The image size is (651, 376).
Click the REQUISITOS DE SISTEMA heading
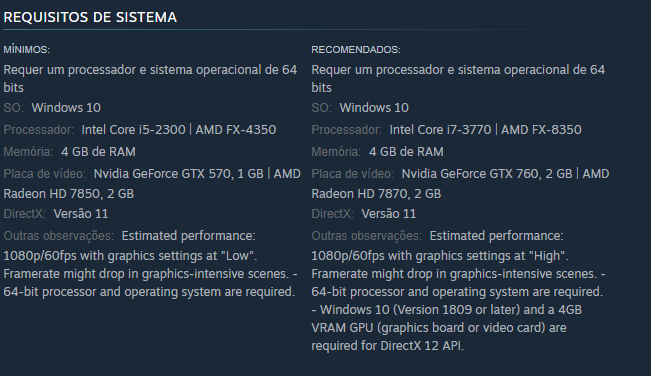pos(90,17)
